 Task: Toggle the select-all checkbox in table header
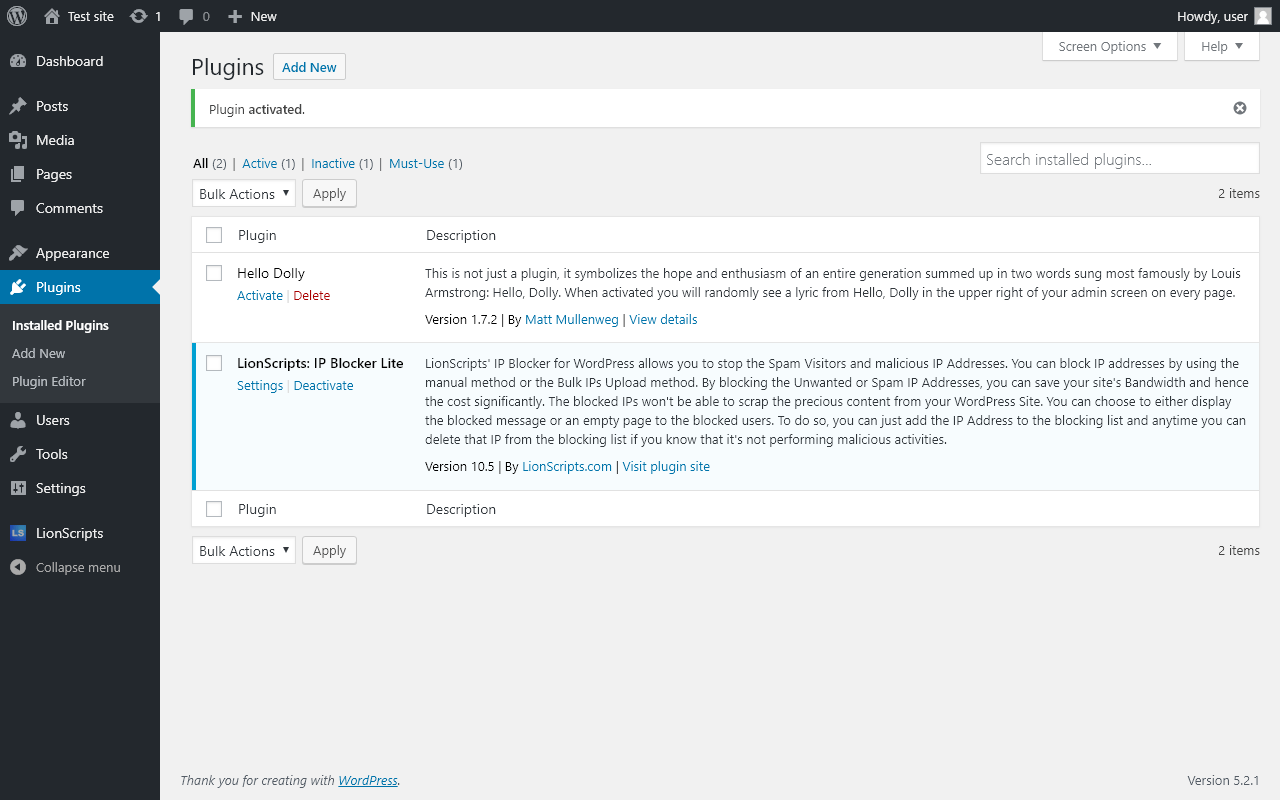coord(214,235)
